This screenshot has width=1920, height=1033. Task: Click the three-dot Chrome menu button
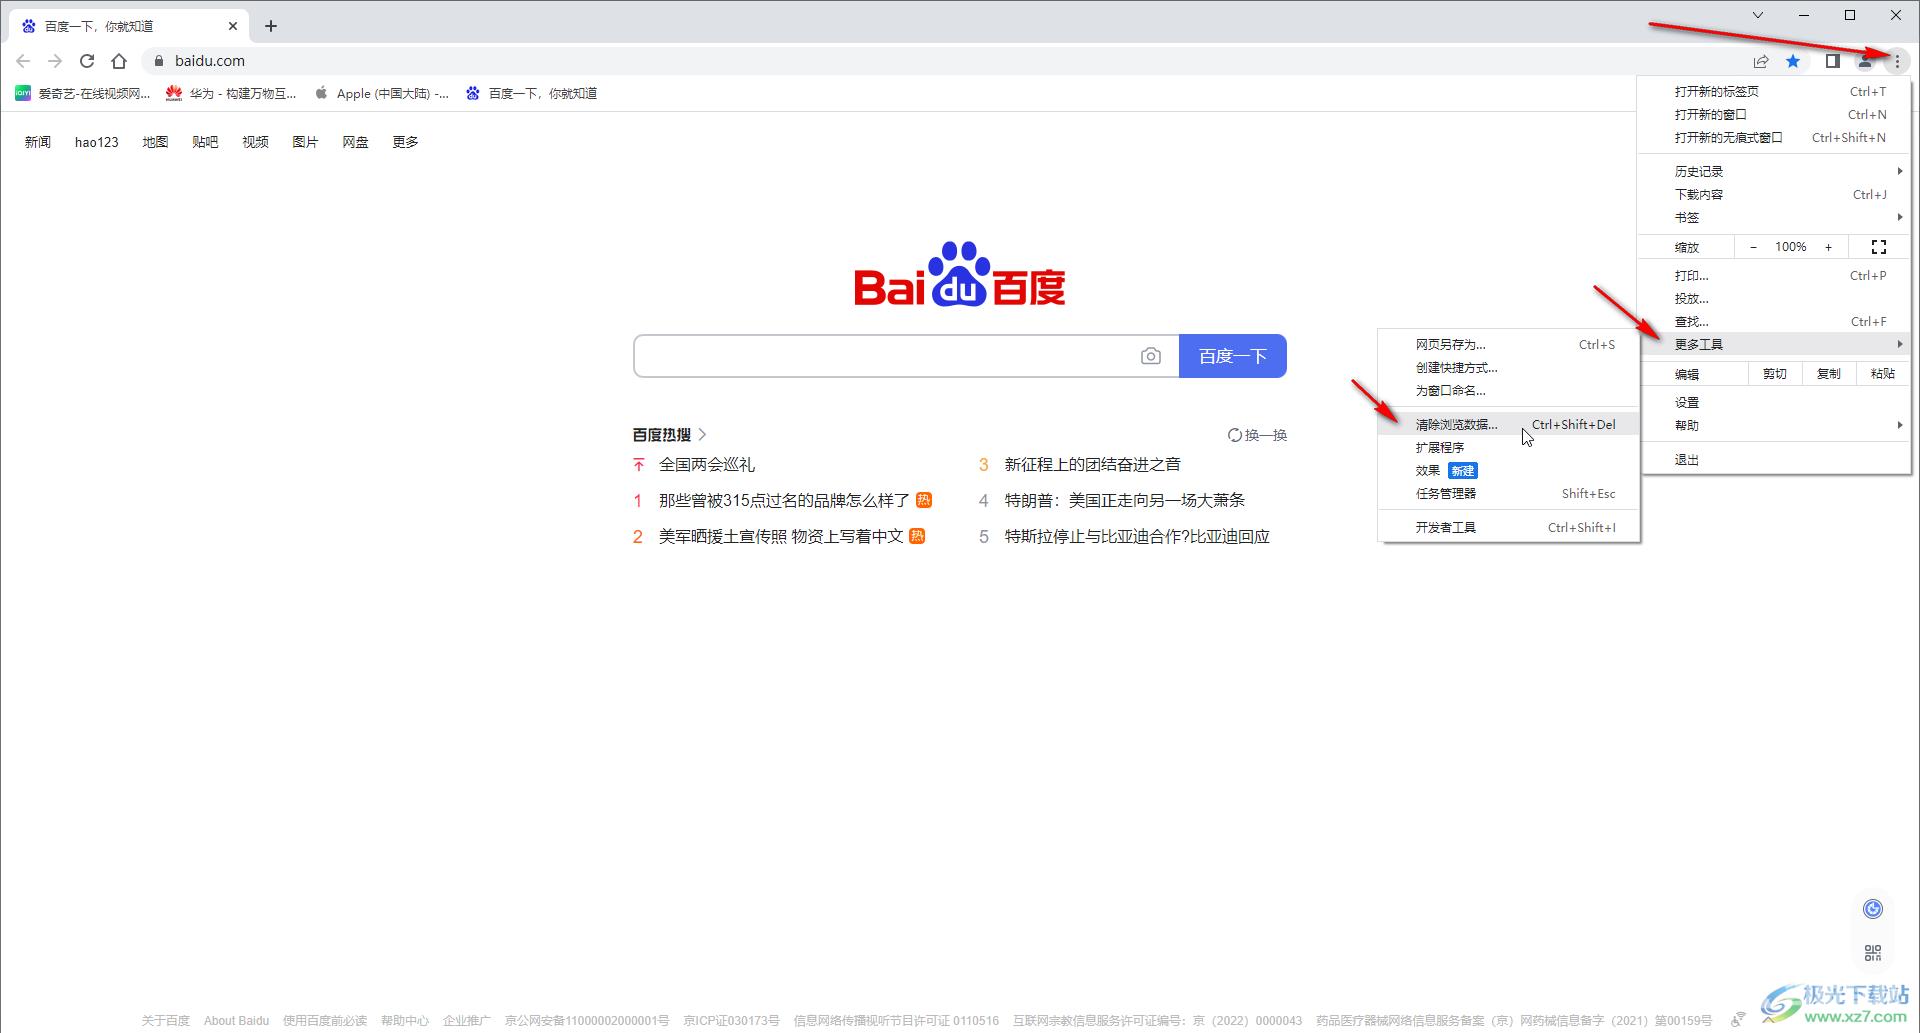pos(1897,61)
